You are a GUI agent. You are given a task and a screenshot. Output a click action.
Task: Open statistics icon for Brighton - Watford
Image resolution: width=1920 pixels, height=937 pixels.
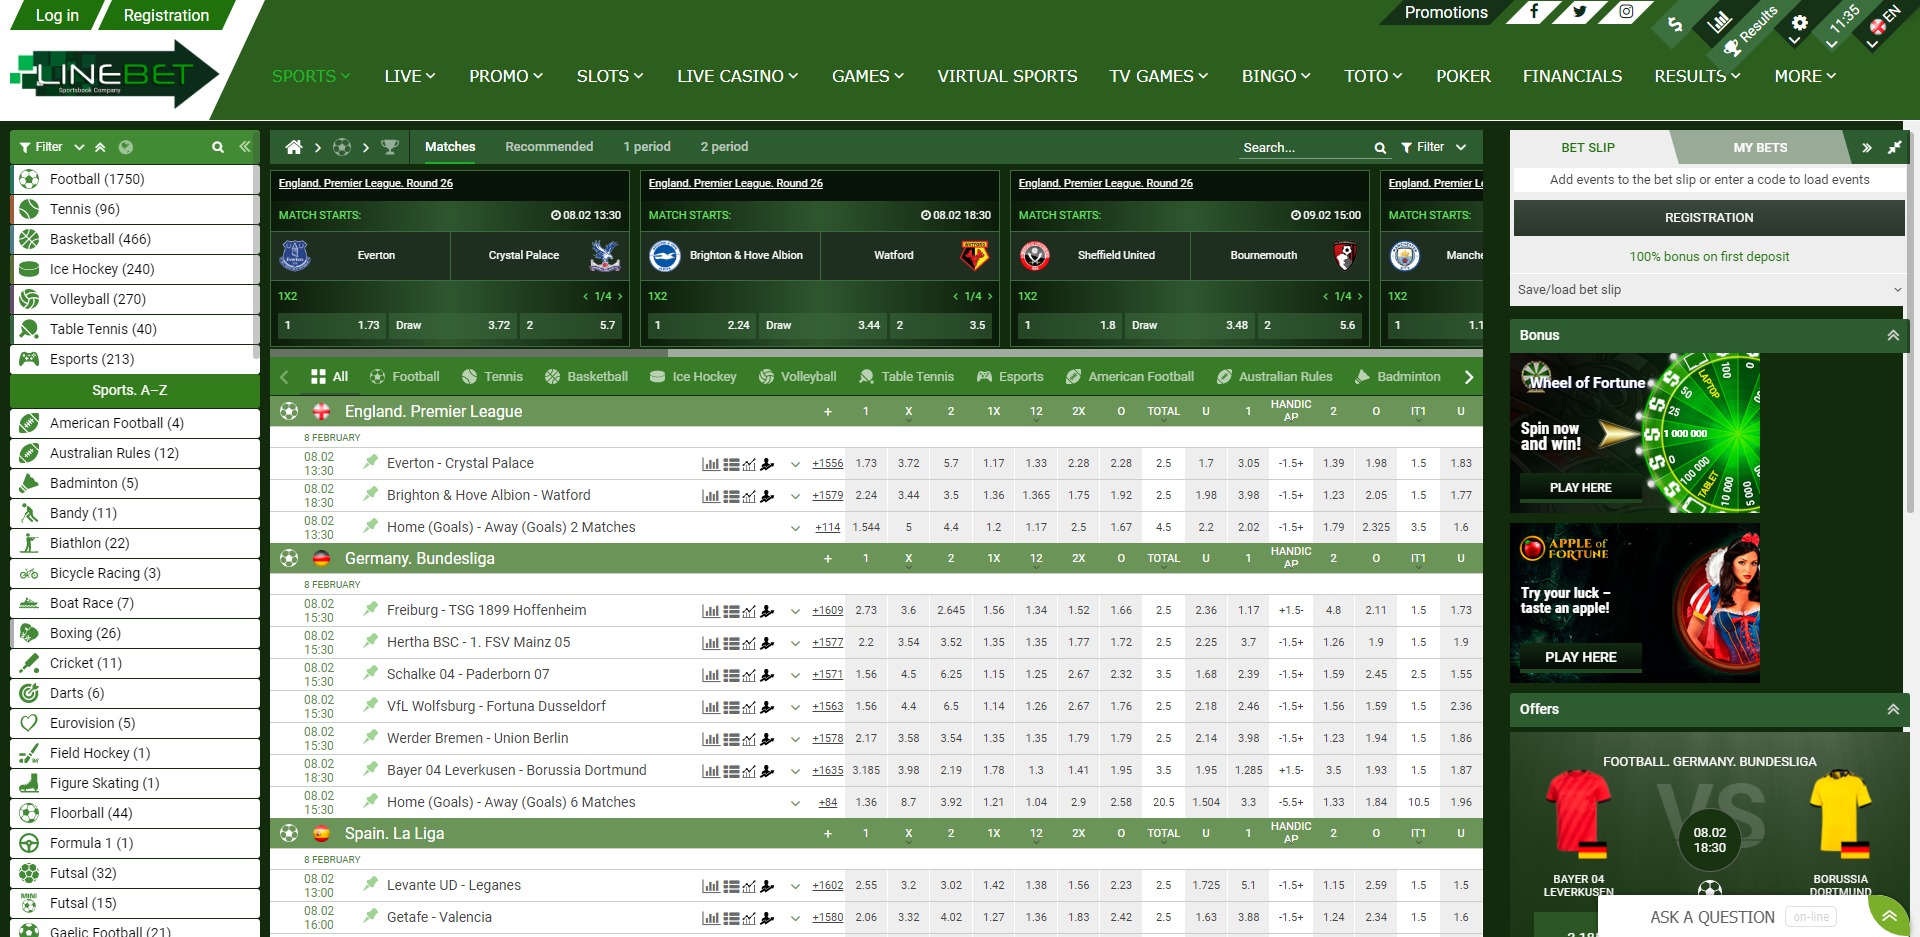(x=710, y=496)
